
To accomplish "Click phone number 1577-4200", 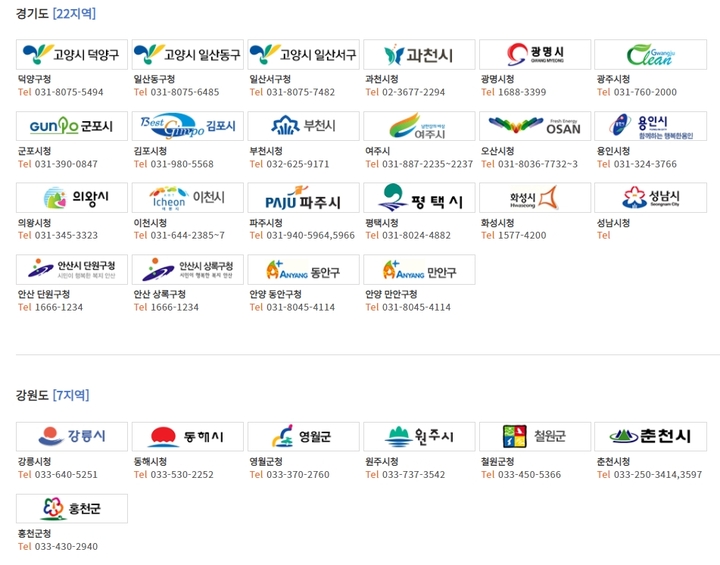I will (x=522, y=236).
